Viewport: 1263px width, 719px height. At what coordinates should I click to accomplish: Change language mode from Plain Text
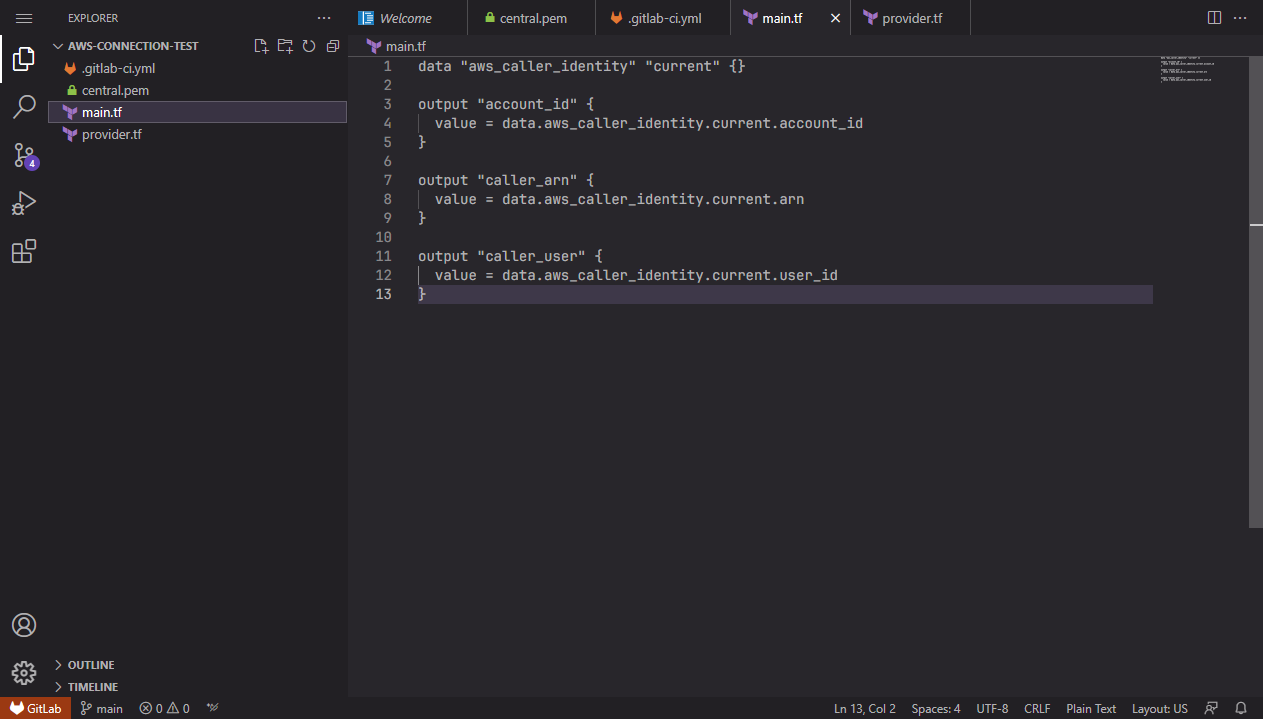(x=1091, y=708)
